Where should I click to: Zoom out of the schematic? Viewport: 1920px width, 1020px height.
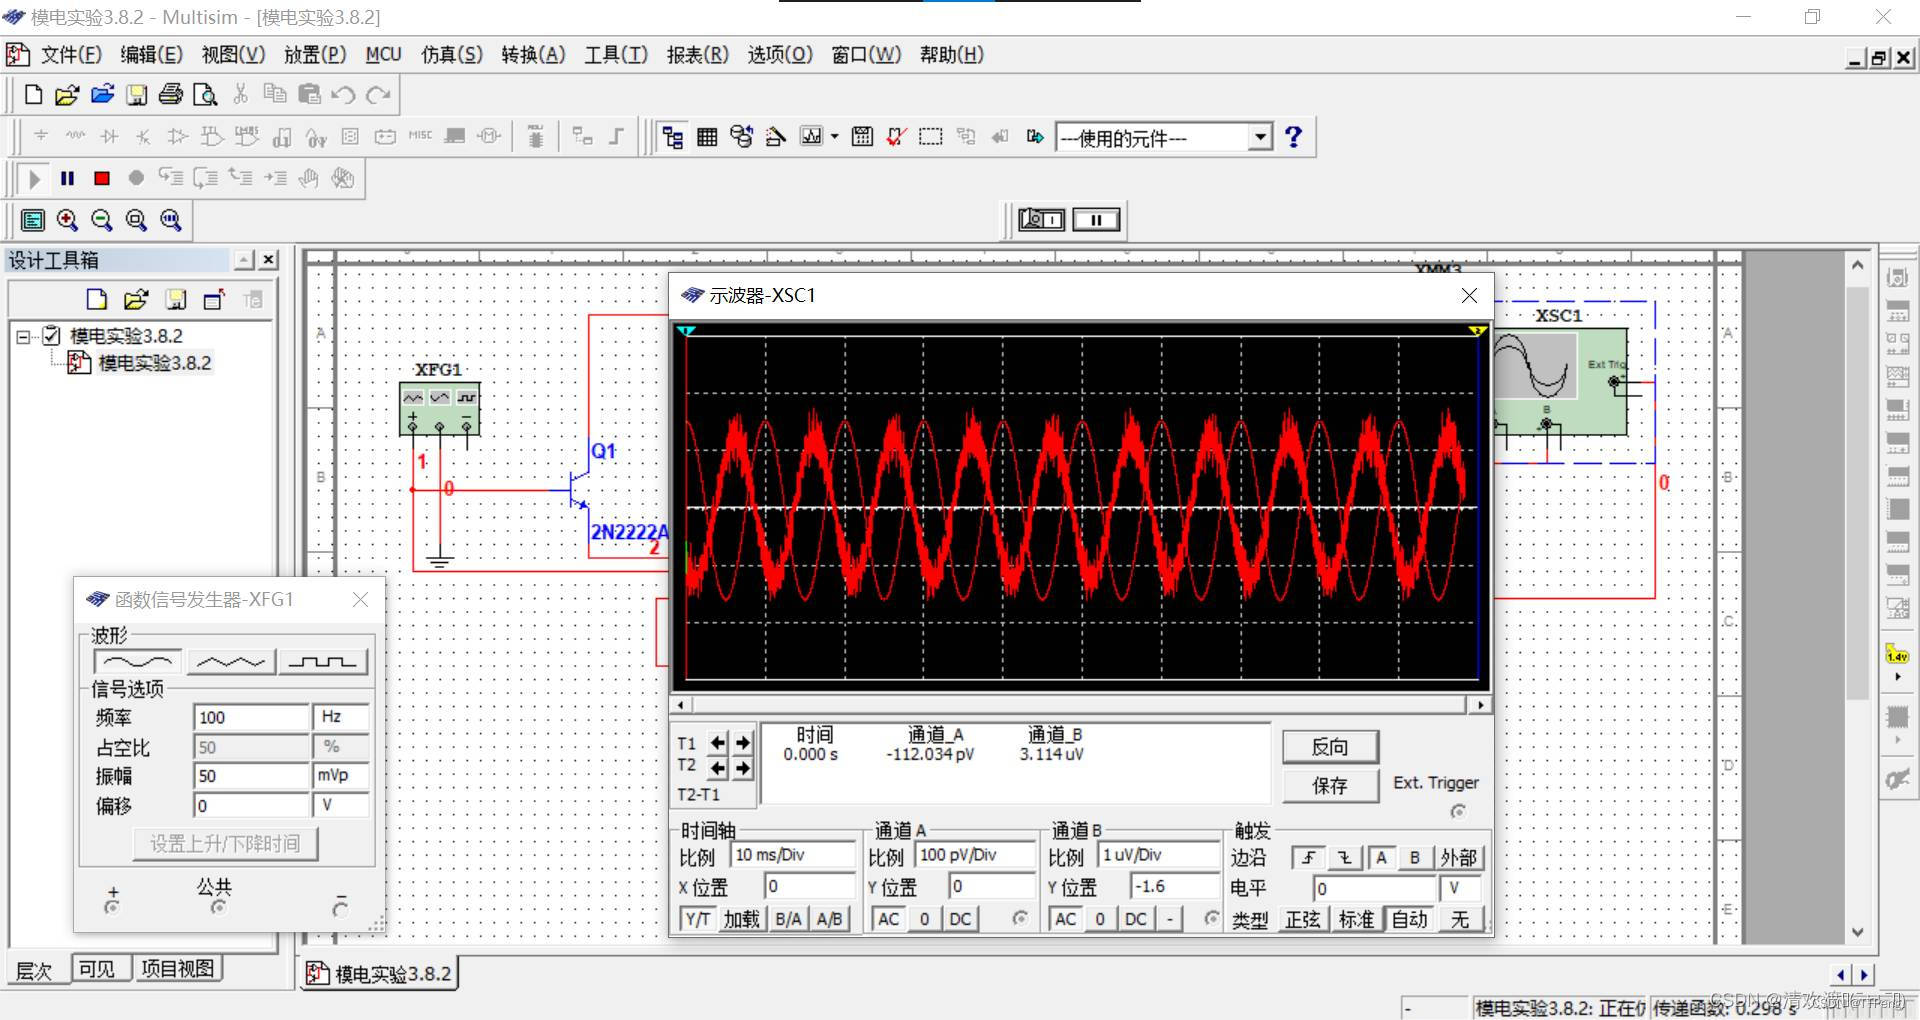[102, 220]
